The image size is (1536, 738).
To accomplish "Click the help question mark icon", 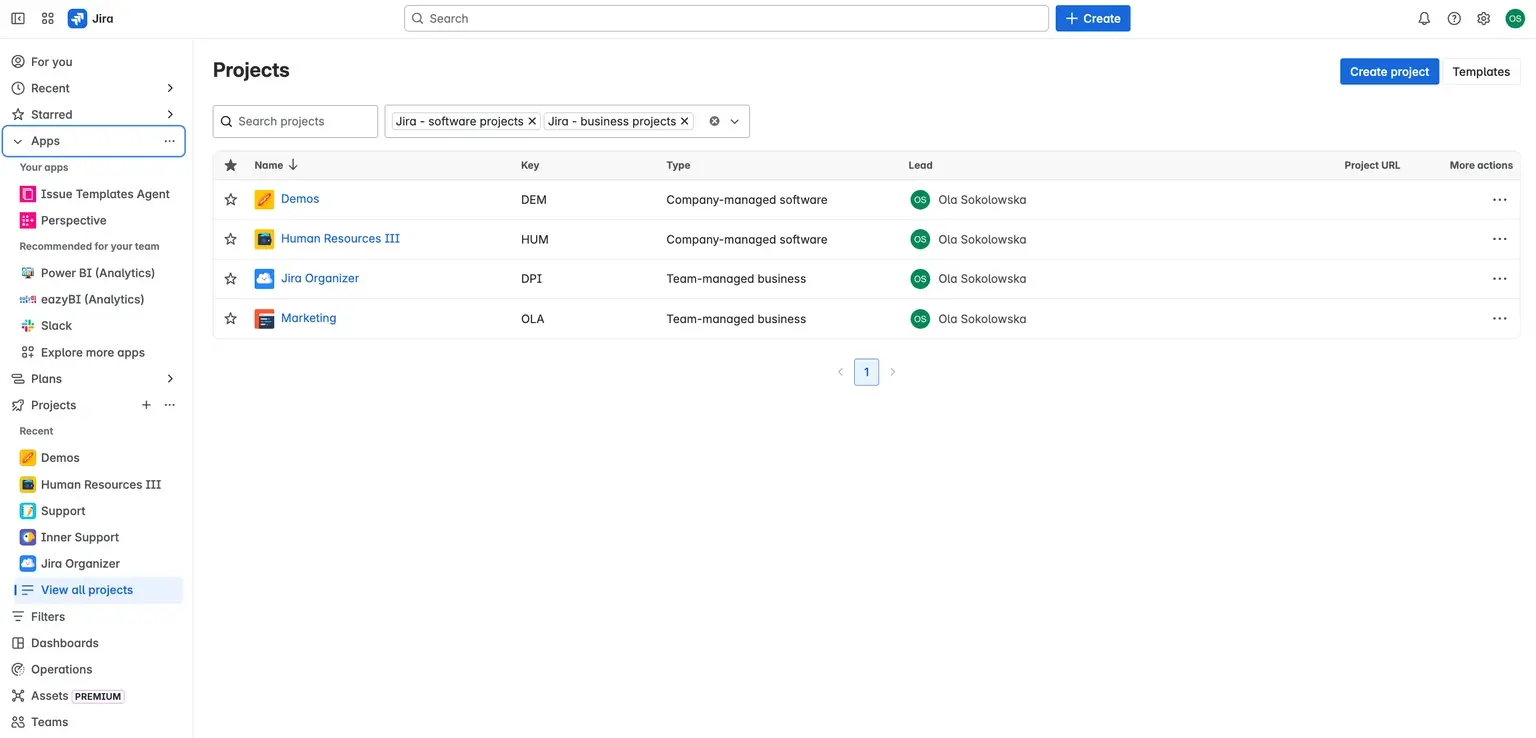I will click(x=1453, y=18).
